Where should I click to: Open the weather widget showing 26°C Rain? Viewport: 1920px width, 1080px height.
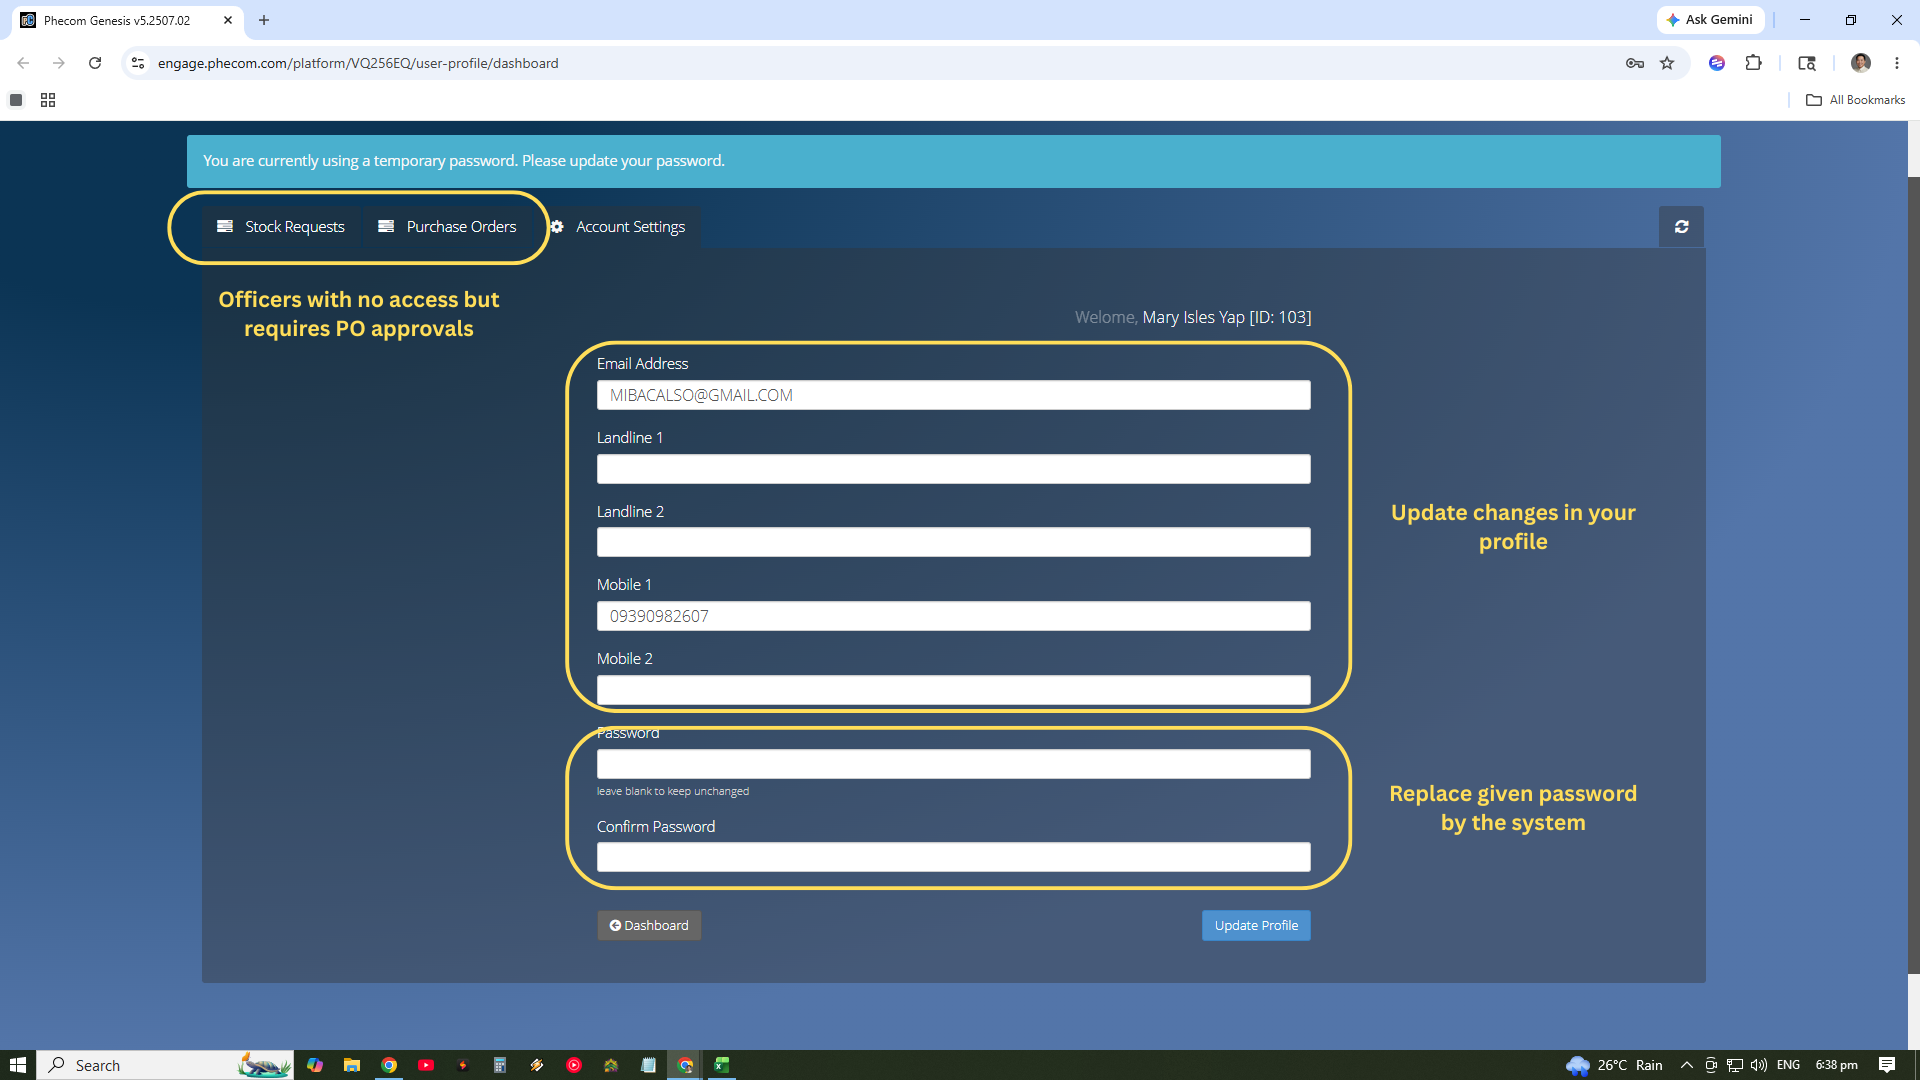click(x=1615, y=1065)
